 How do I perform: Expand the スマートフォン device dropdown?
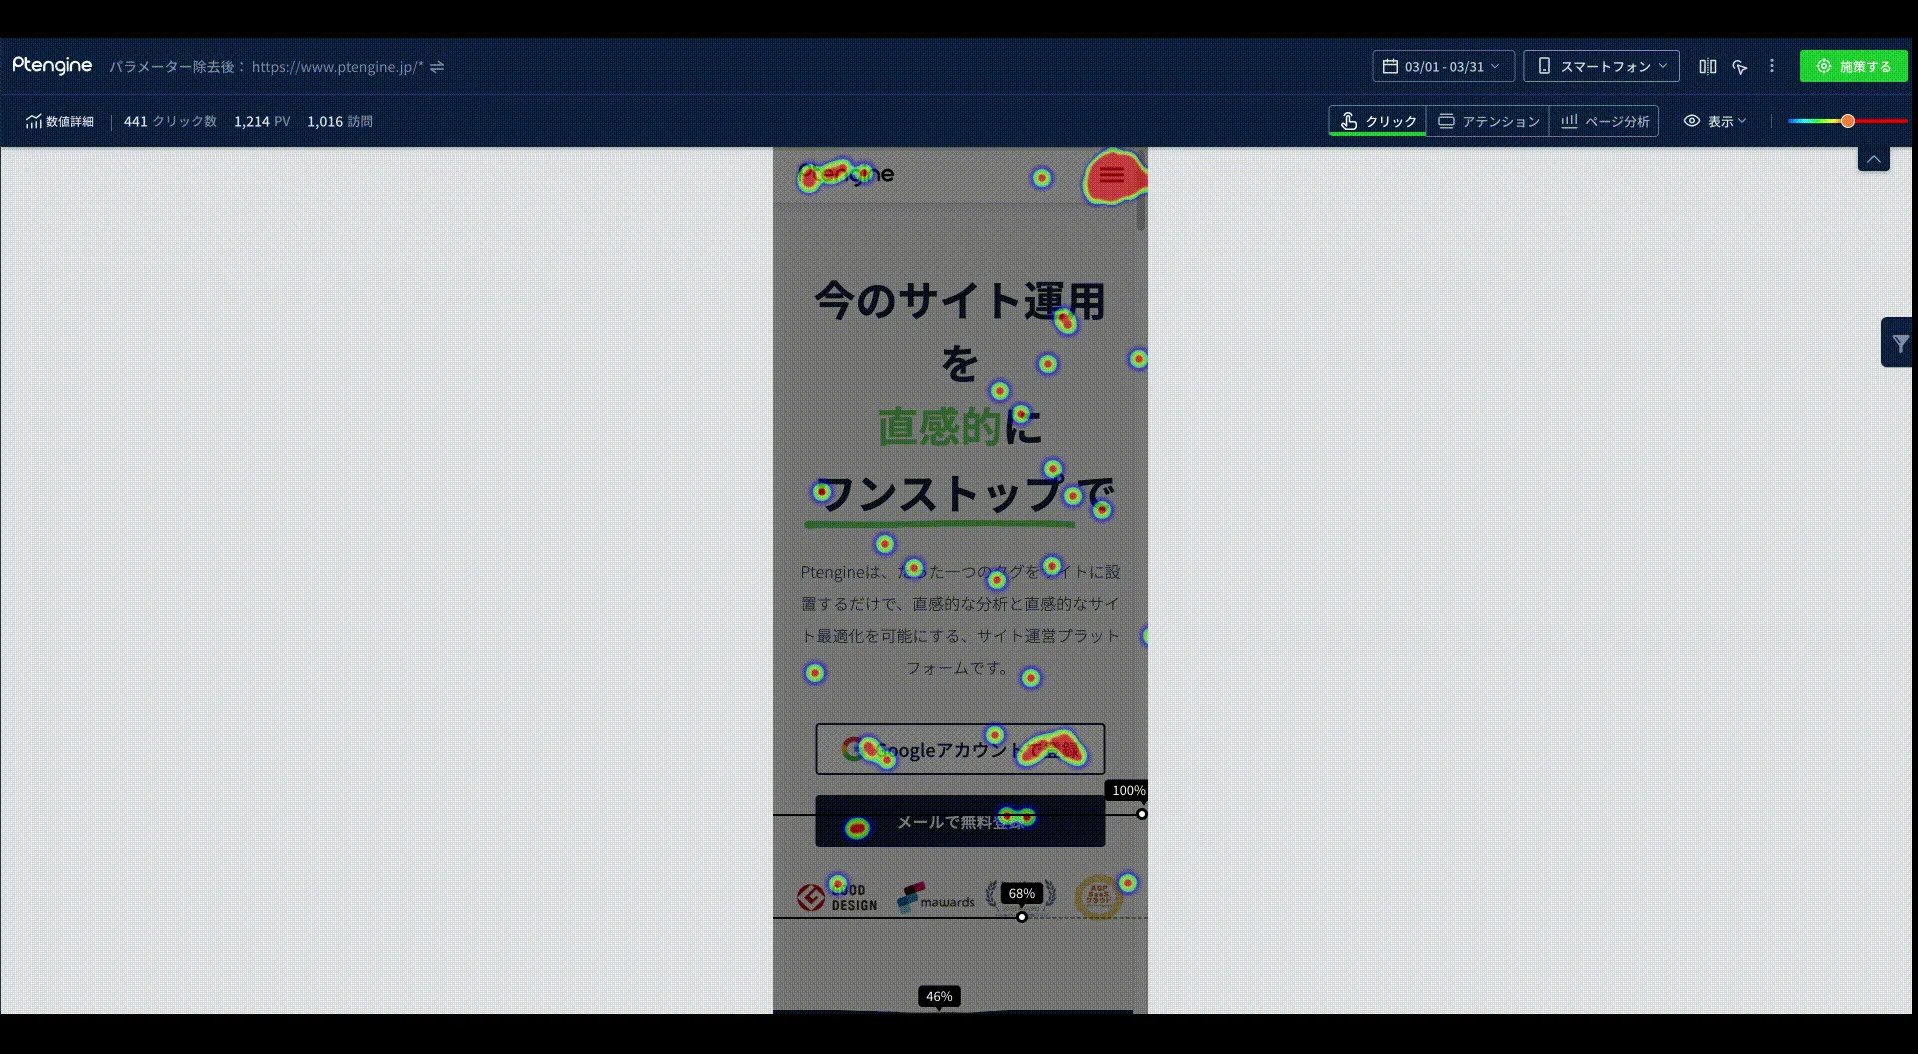point(1601,66)
